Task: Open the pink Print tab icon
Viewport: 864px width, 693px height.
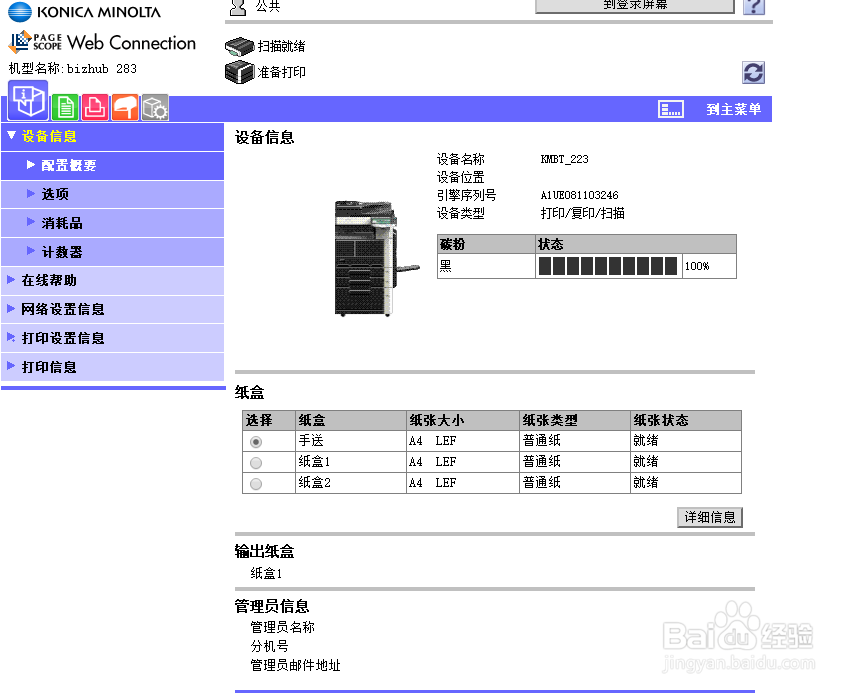Action: 94,106
